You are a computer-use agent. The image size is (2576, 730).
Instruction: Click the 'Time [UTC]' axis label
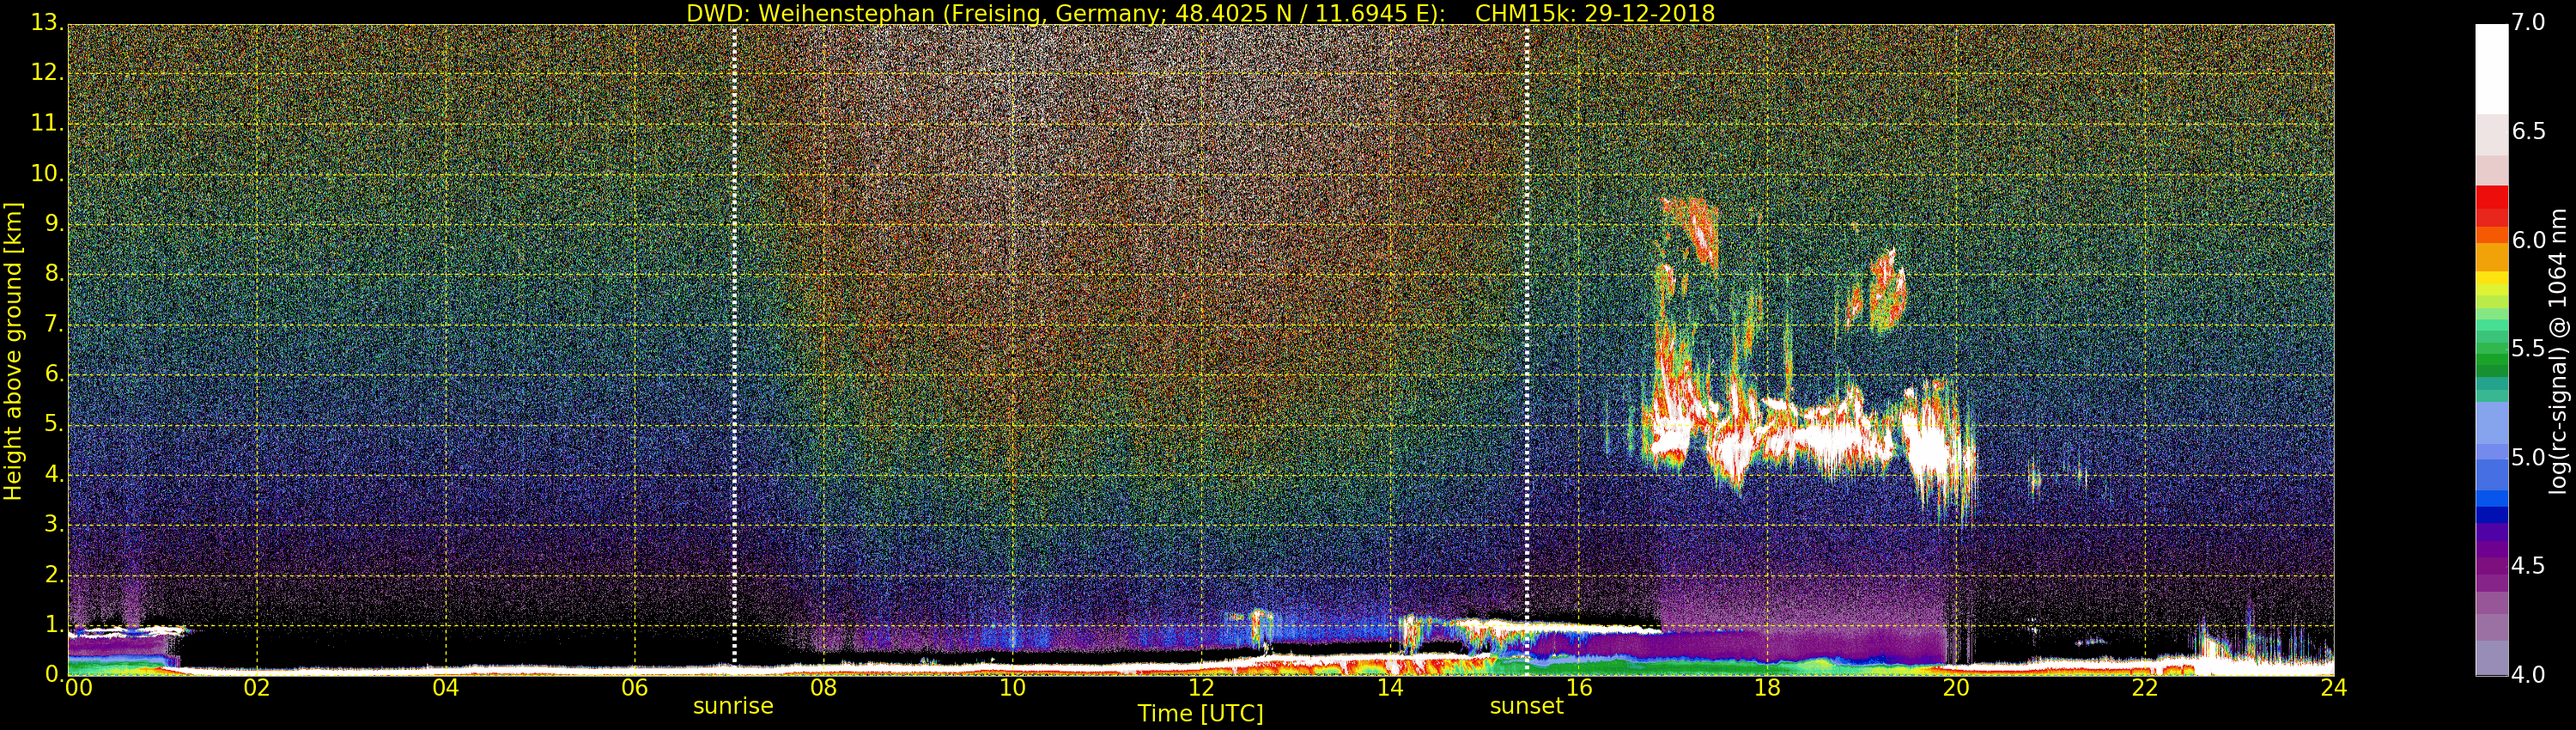pyautogui.click(x=1200, y=714)
